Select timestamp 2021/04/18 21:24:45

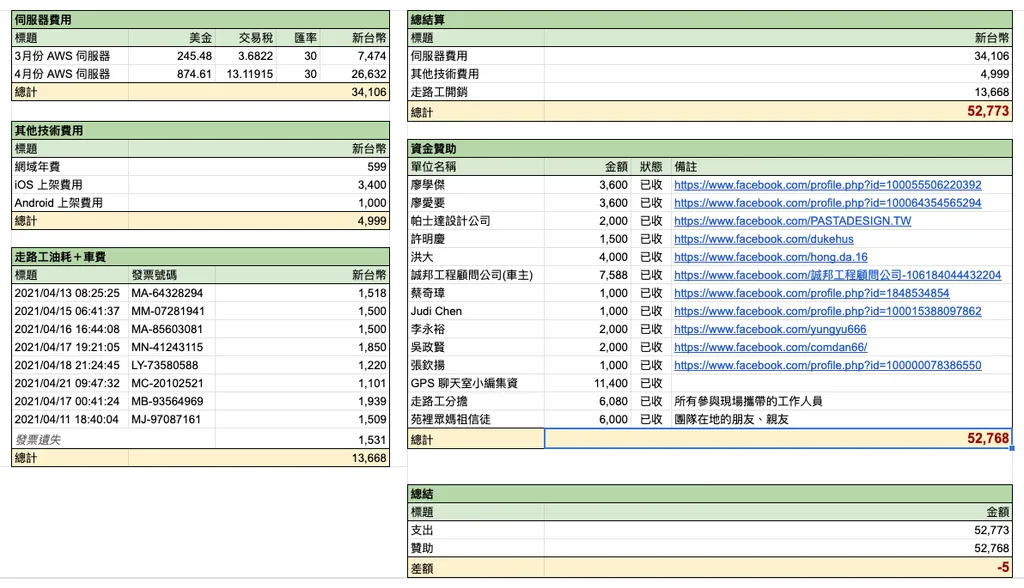[70, 365]
